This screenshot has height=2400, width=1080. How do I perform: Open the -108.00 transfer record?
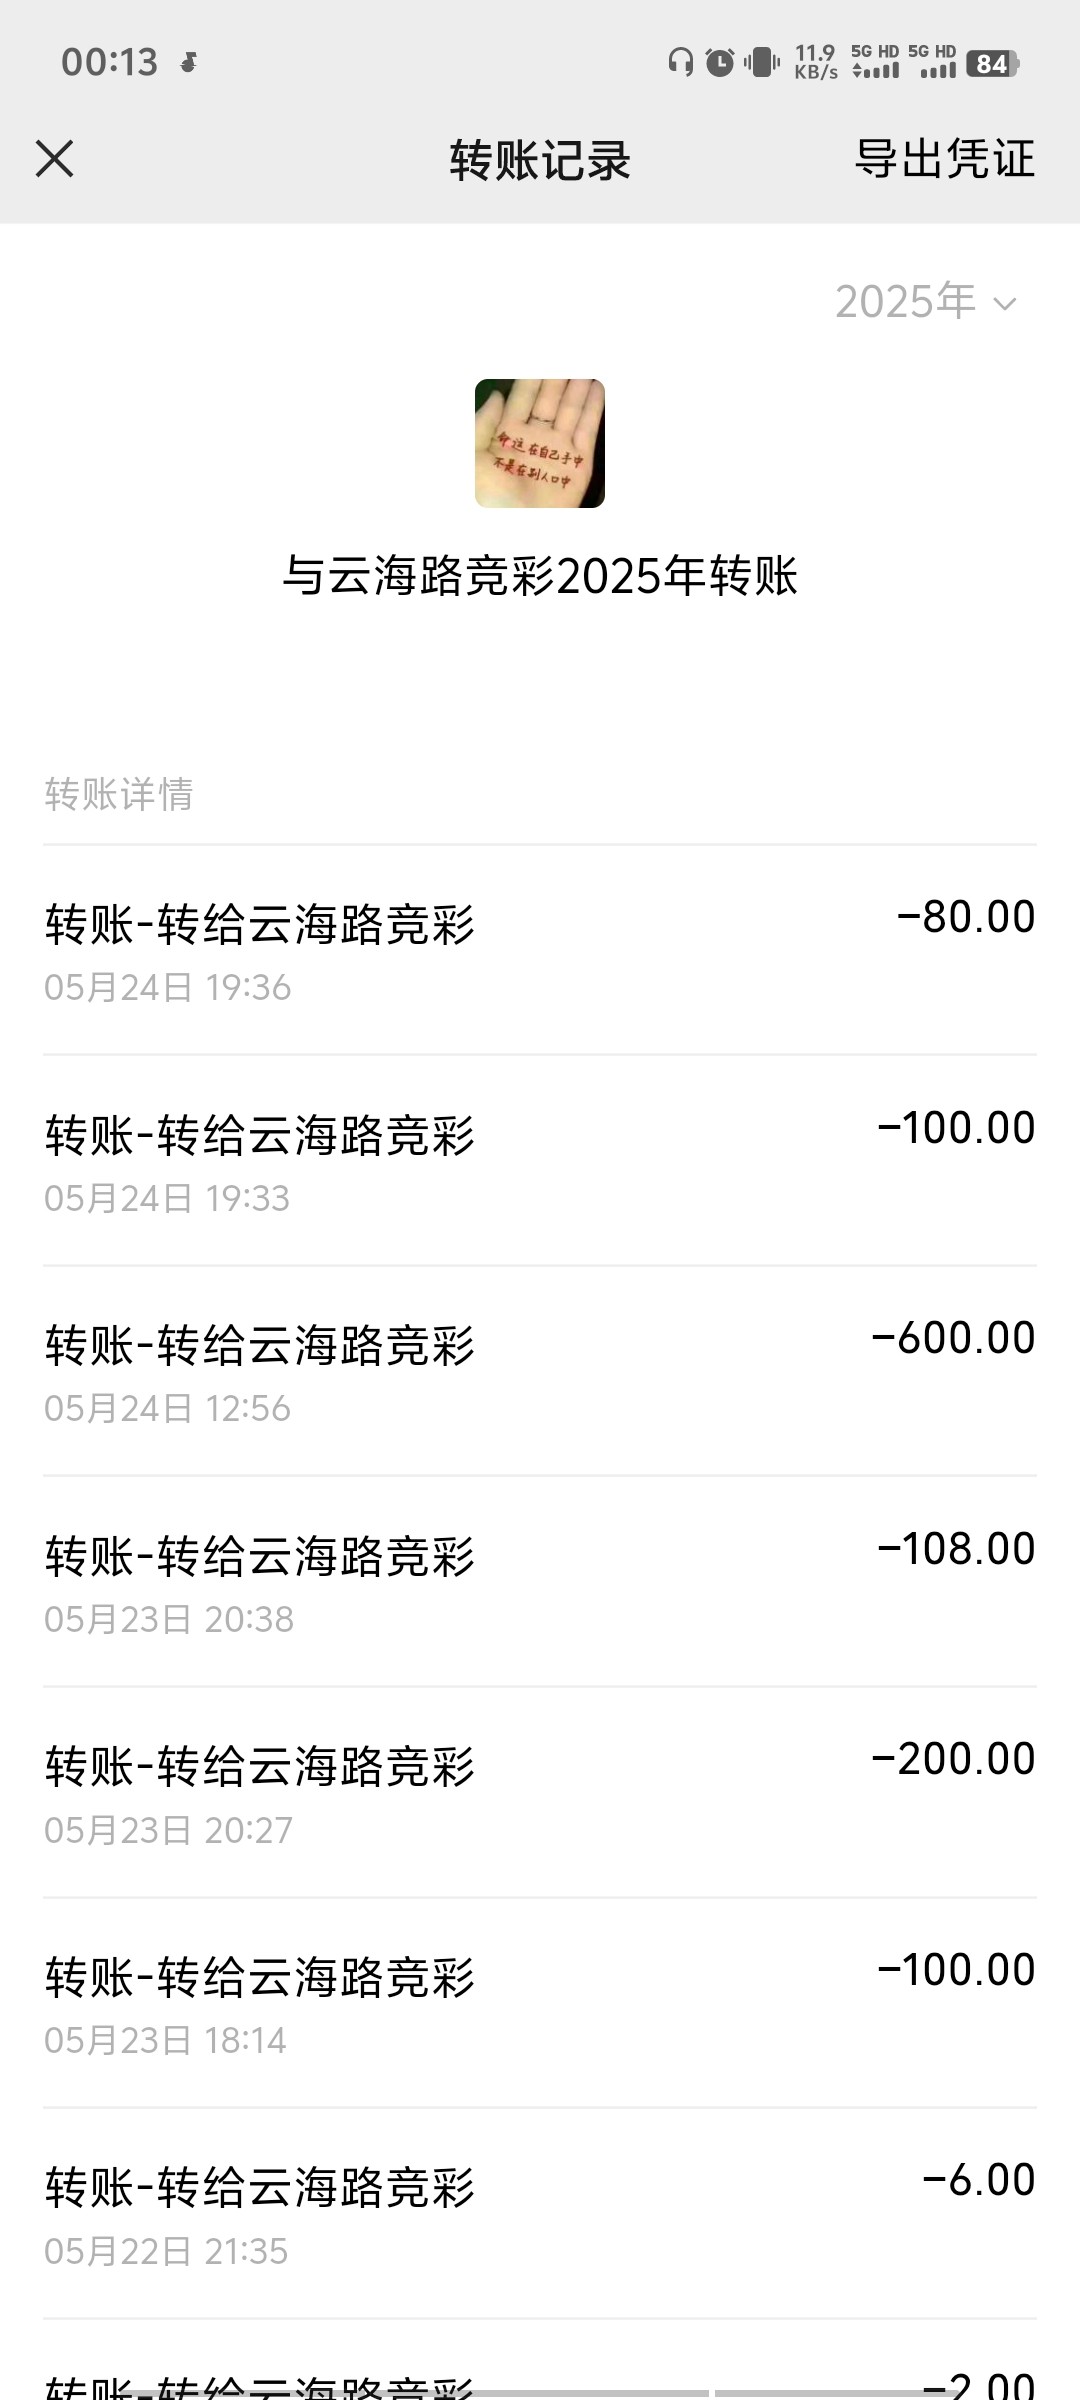540,1581
